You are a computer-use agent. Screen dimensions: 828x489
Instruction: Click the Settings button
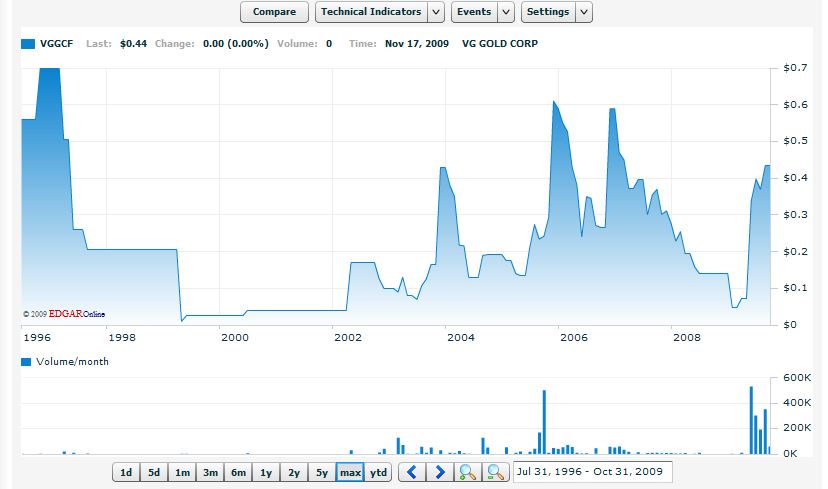coord(548,12)
